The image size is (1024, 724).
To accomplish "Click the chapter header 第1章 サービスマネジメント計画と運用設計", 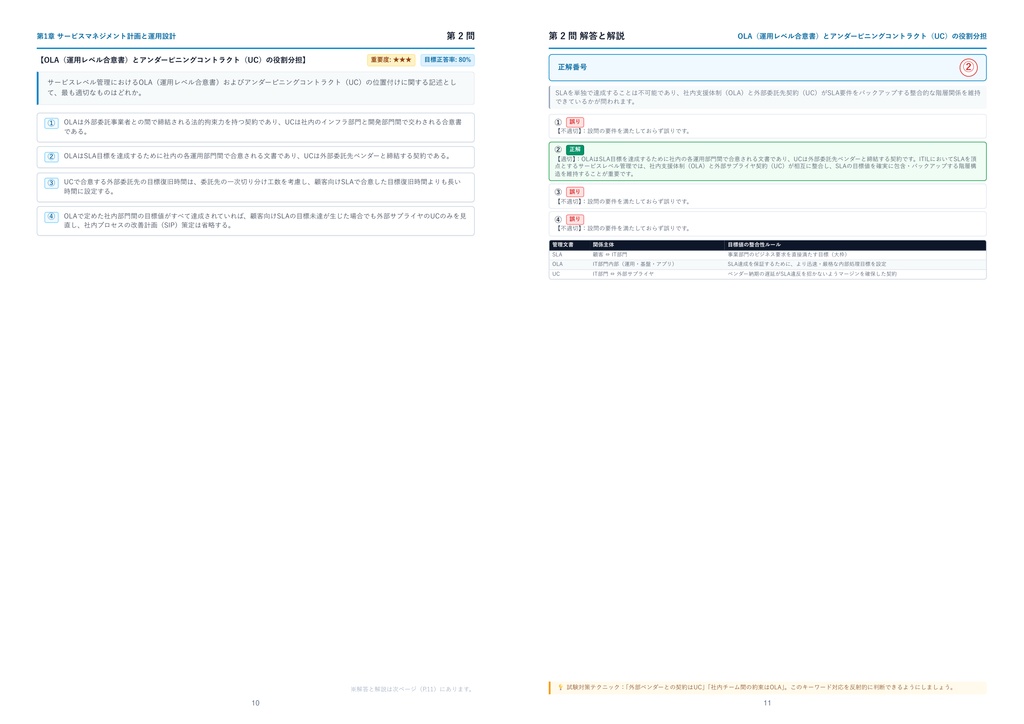I will (x=106, y=37).
